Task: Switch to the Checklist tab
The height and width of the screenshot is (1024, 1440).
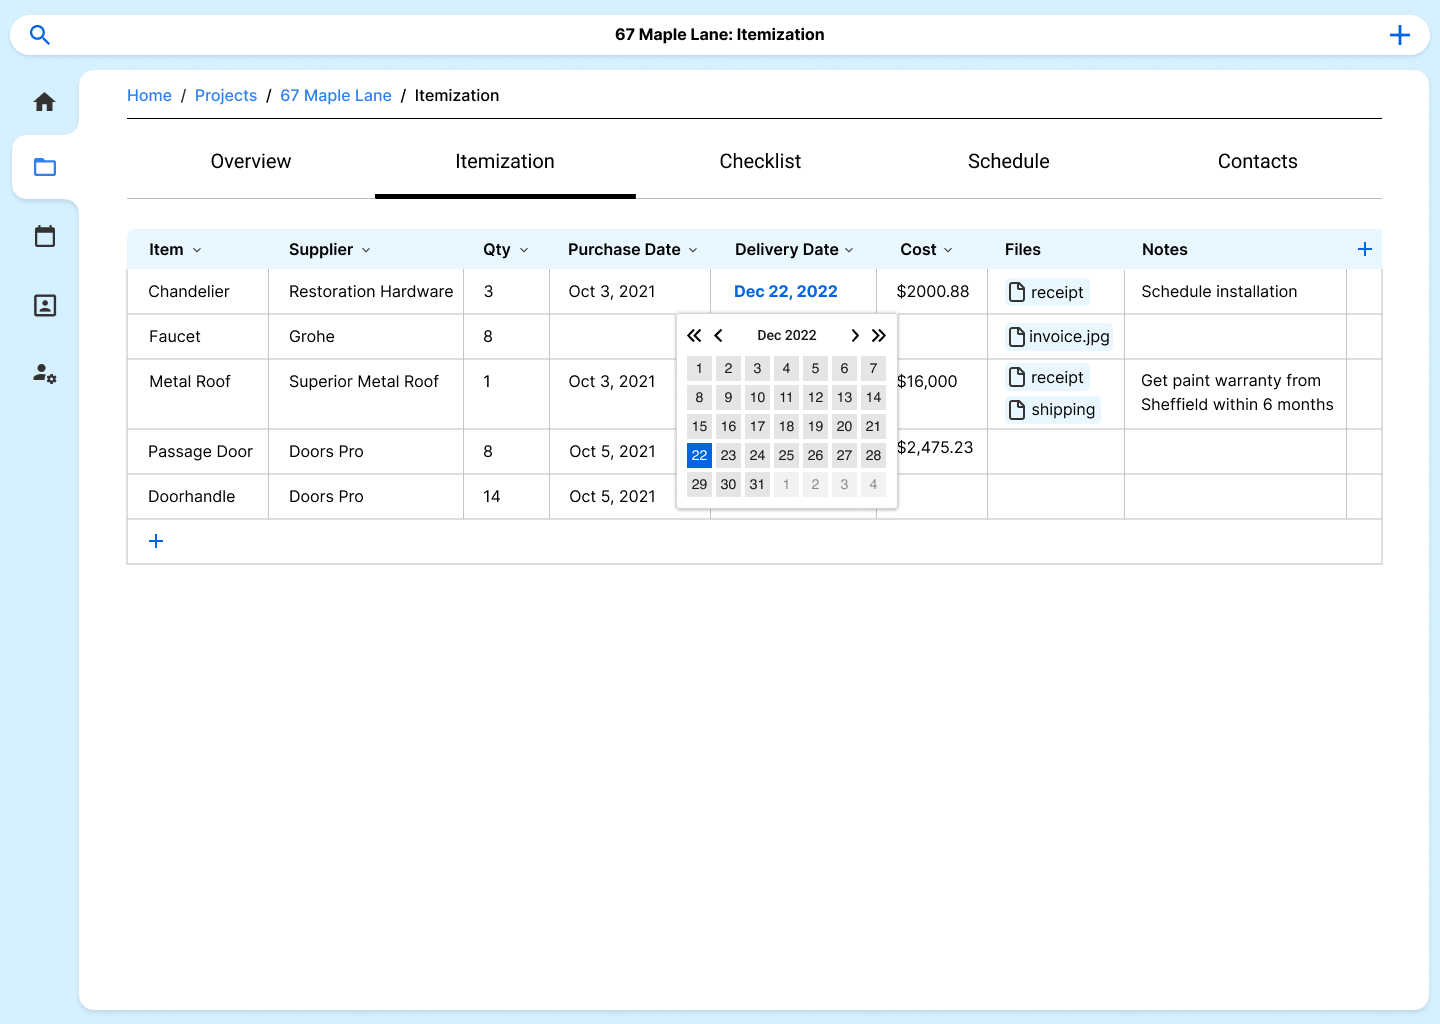Action: (760, 162)
